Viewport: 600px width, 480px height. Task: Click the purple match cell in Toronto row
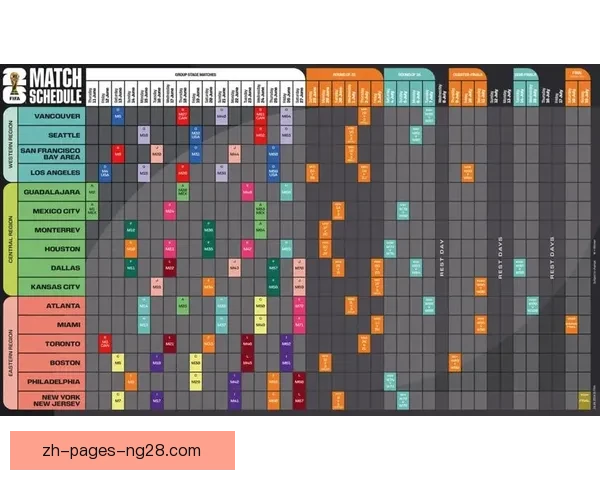[286, 344]
